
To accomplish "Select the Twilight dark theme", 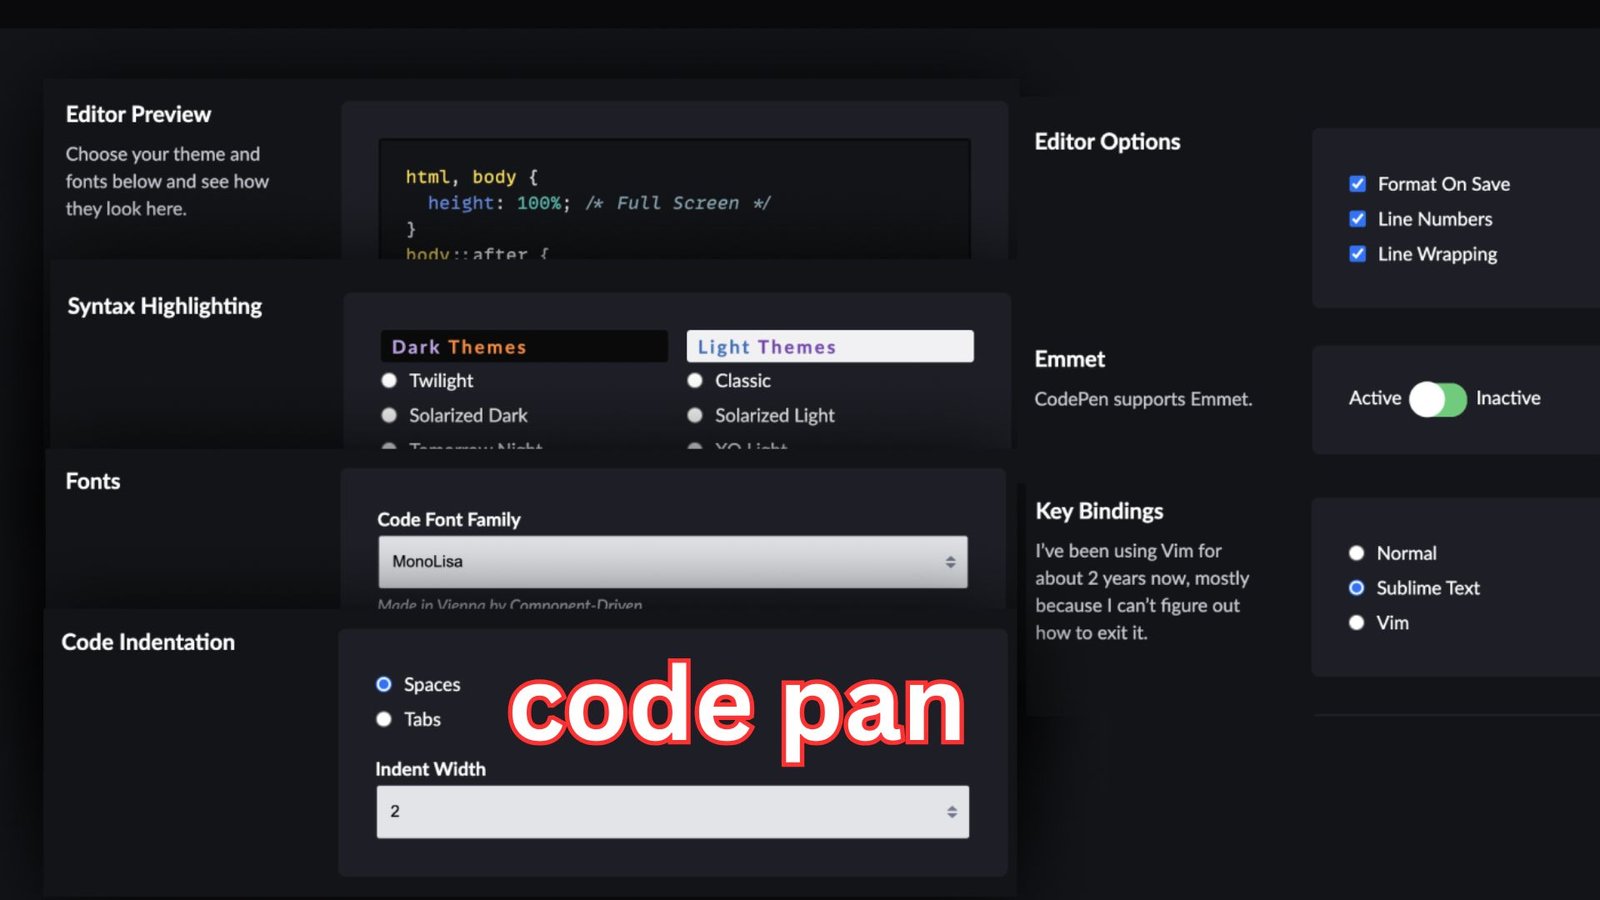I will point(388,381).
